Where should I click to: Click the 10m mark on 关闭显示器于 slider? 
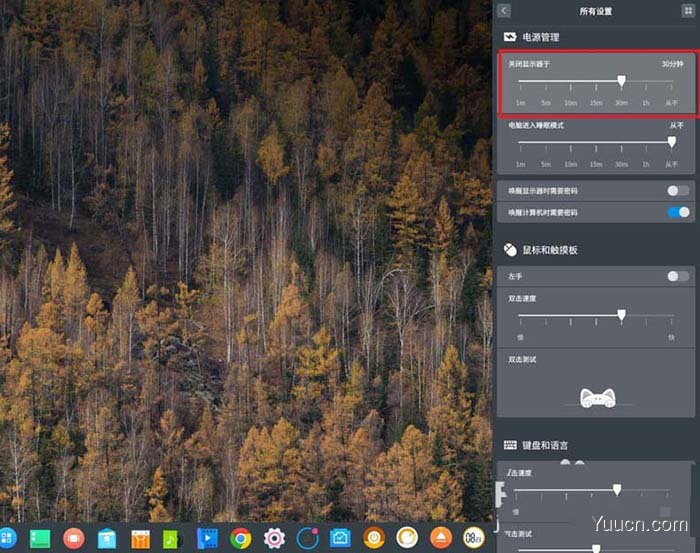point(571,103)
